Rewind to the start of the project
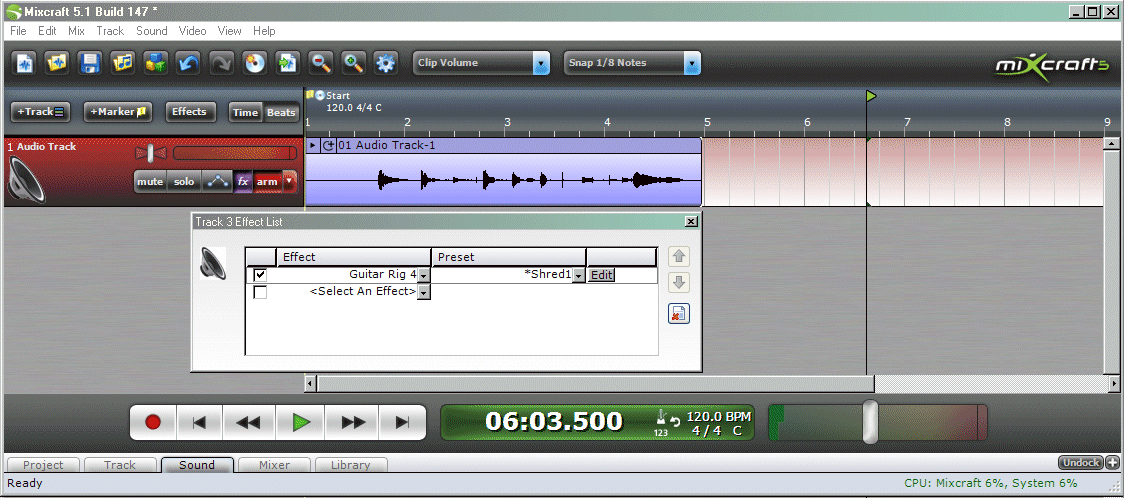Screen dimensions: 1124x498 pyautogui.click(x=199, y=422)
